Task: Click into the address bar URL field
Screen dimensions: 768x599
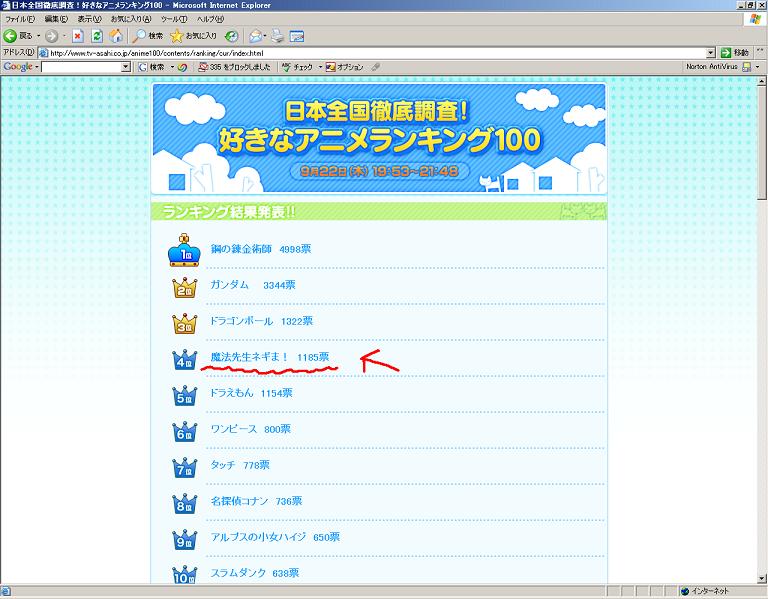Action: (377, 53)
